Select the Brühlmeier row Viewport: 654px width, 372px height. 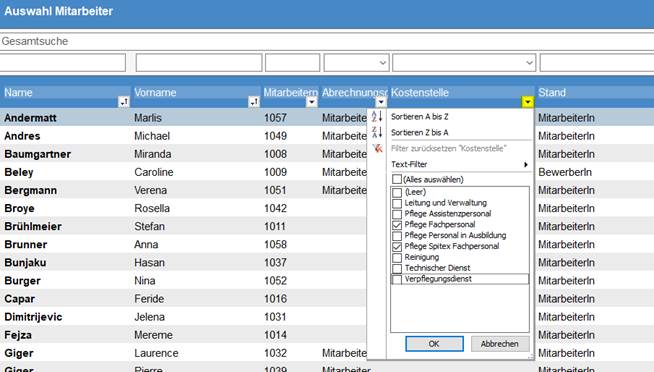(x=184, y=226)
